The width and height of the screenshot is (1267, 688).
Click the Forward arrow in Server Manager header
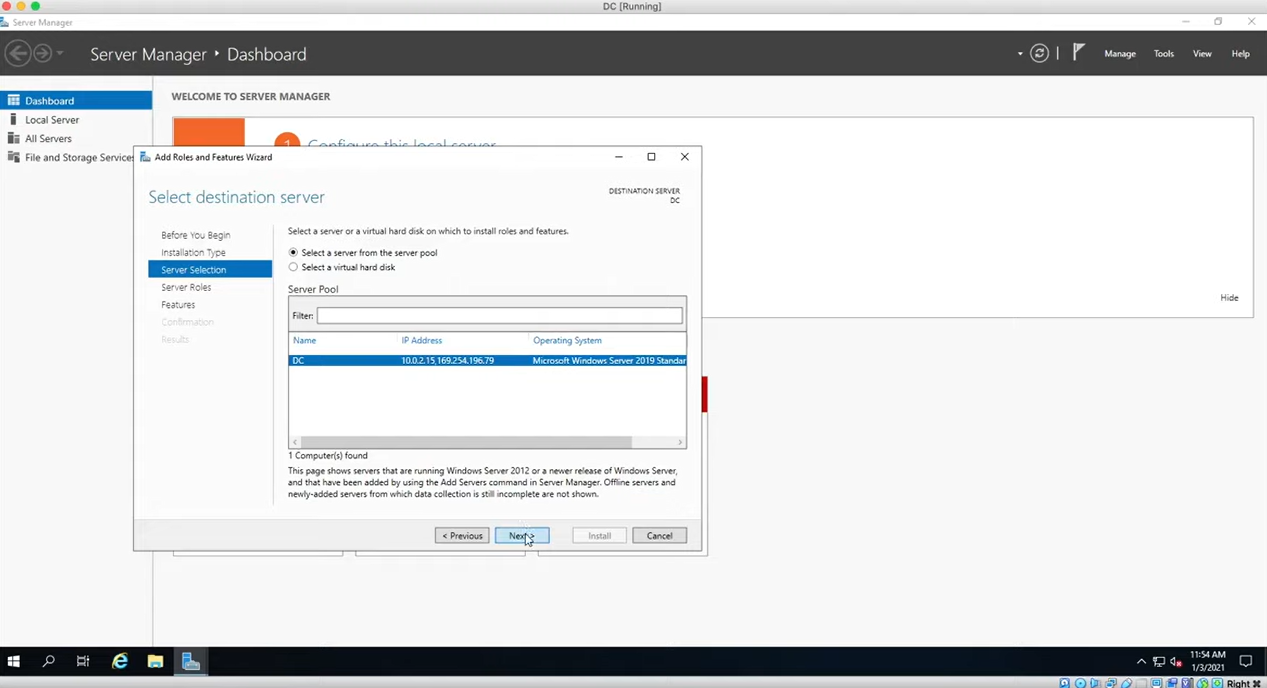[x=43, y=53]
